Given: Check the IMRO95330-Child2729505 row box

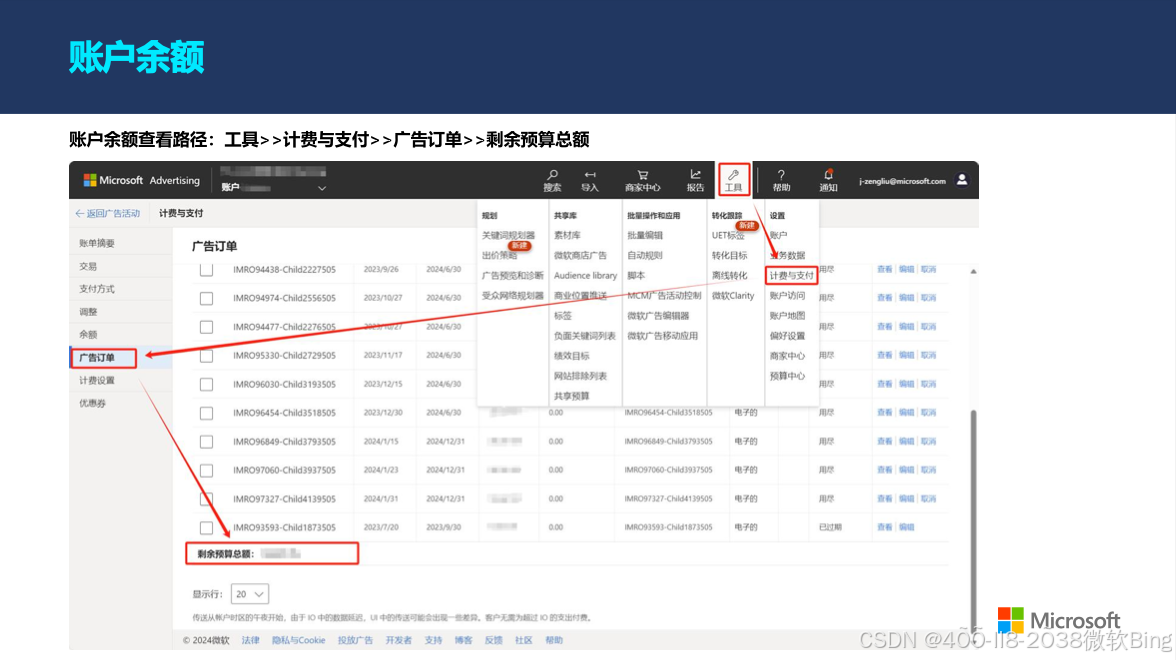Looking at the screenshot, I should 206,356.
